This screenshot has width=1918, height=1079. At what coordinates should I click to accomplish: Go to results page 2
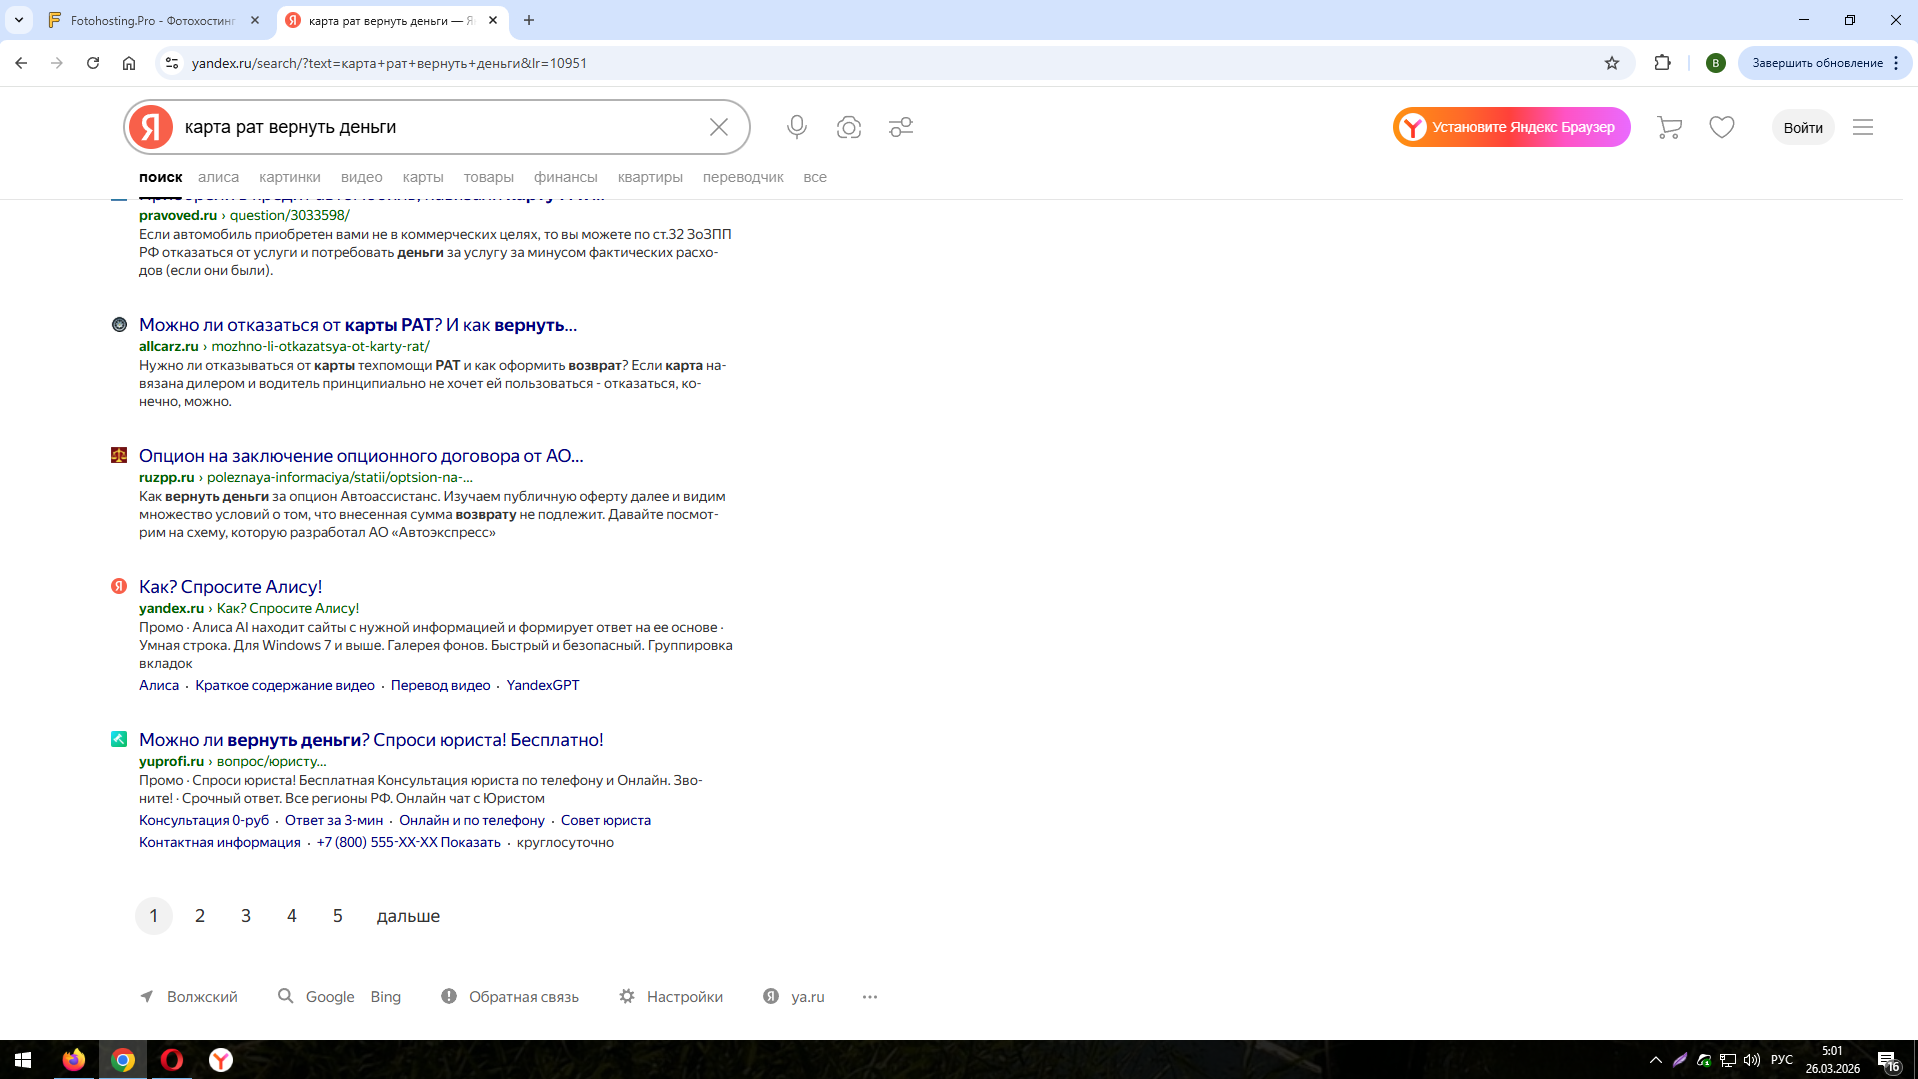tap(200, 916)
